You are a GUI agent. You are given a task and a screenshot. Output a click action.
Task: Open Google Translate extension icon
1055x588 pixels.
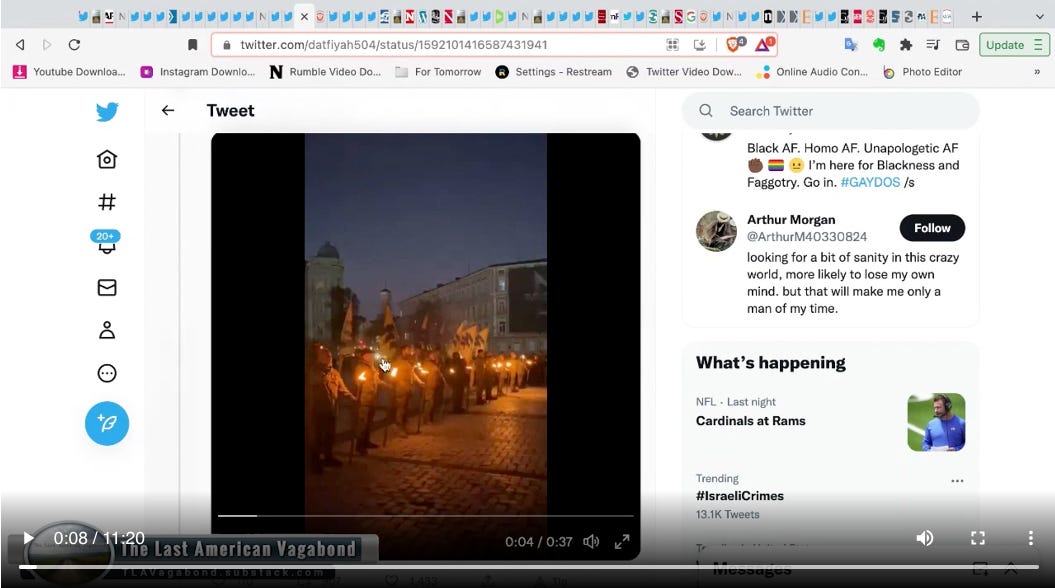pos(850,44)
